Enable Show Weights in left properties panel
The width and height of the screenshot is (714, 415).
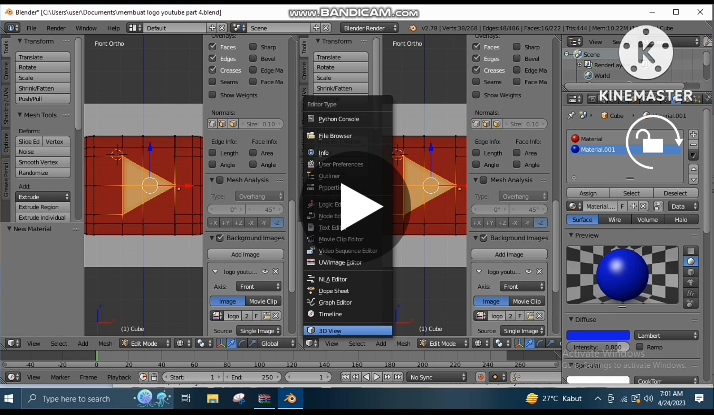213,95
